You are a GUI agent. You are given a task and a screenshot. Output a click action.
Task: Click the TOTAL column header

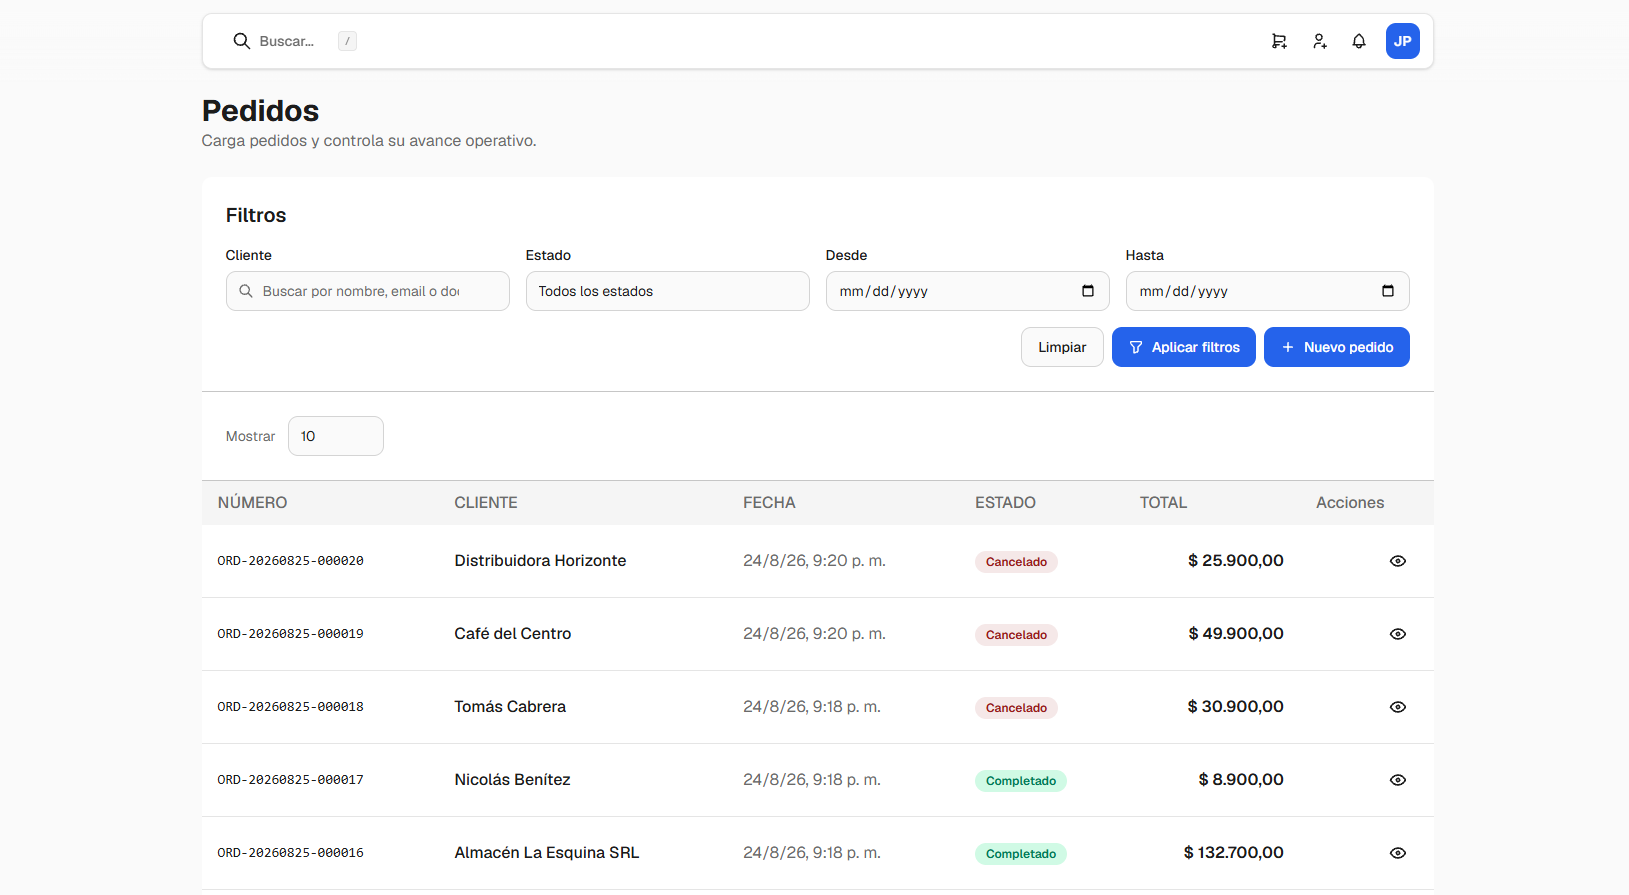(x=1163, y=503)
